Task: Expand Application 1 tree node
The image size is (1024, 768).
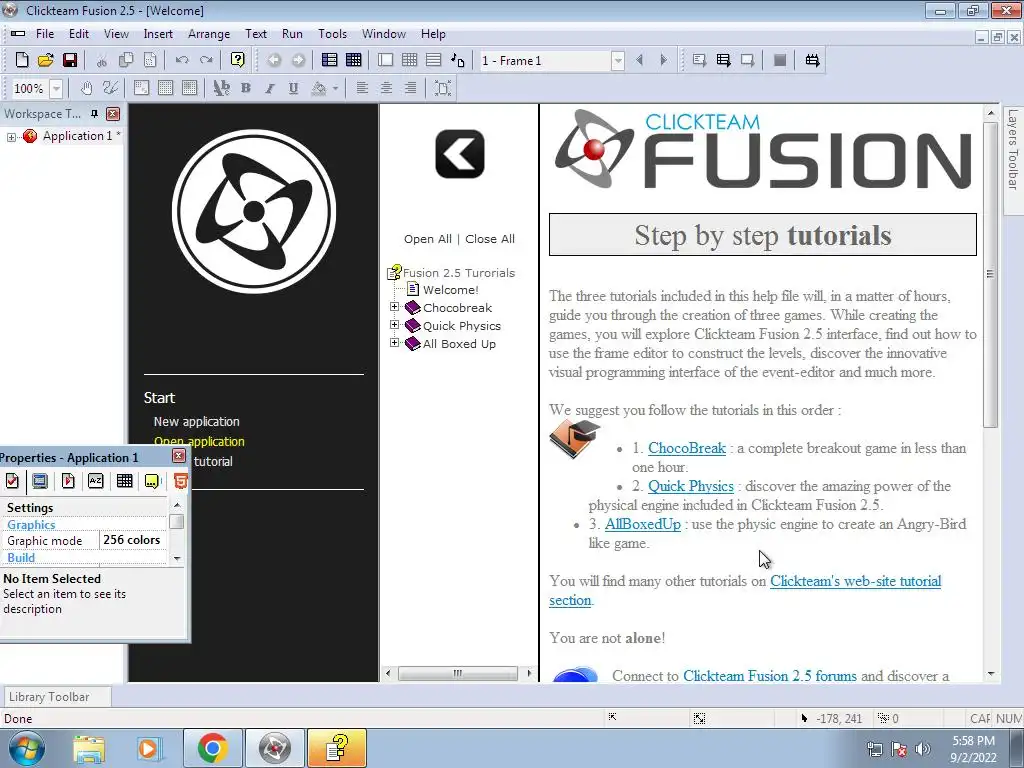Action: pyautogui.click(x=11, y=136)
